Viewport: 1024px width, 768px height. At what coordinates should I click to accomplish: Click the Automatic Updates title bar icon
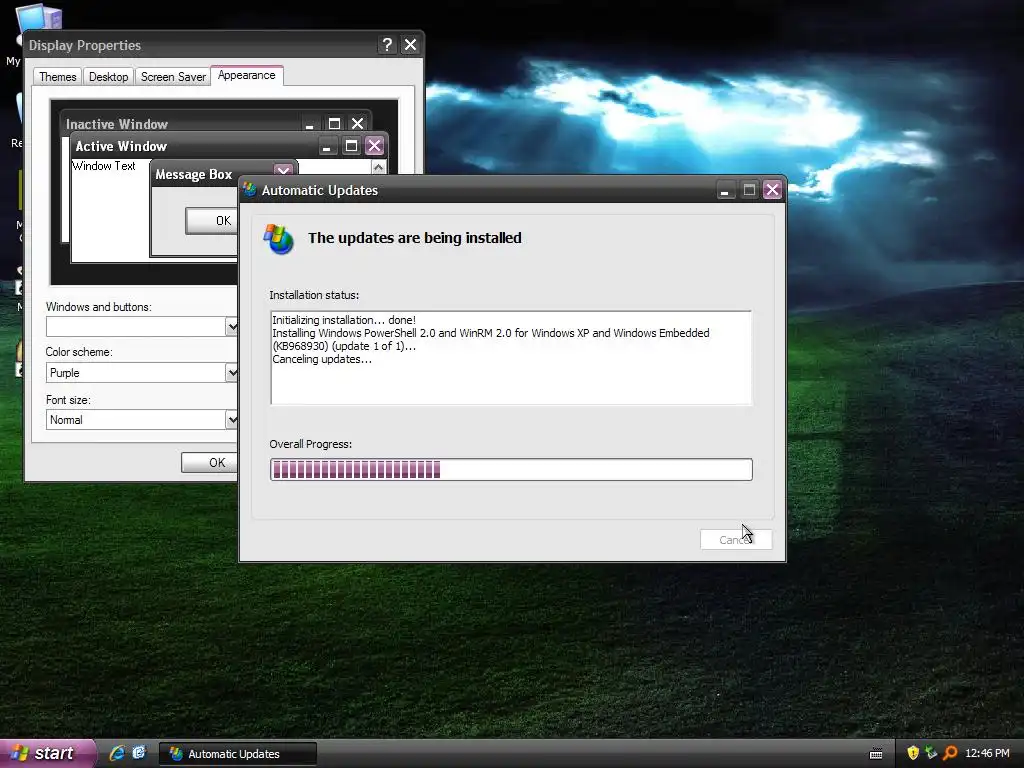pyautogui.click(x=250, y=190)
